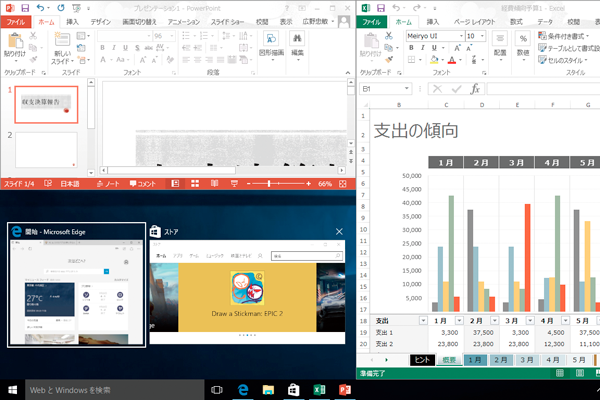Open PowerPoint デザイン tab
Viewport: 600px width, 400px height.
(101, 22)
